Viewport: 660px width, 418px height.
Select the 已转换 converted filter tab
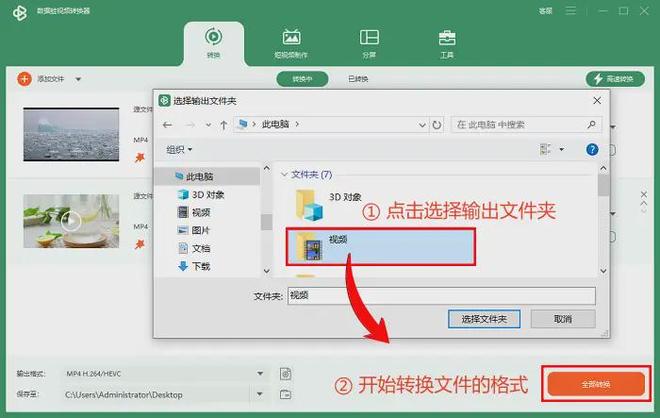tap(358, 79)
